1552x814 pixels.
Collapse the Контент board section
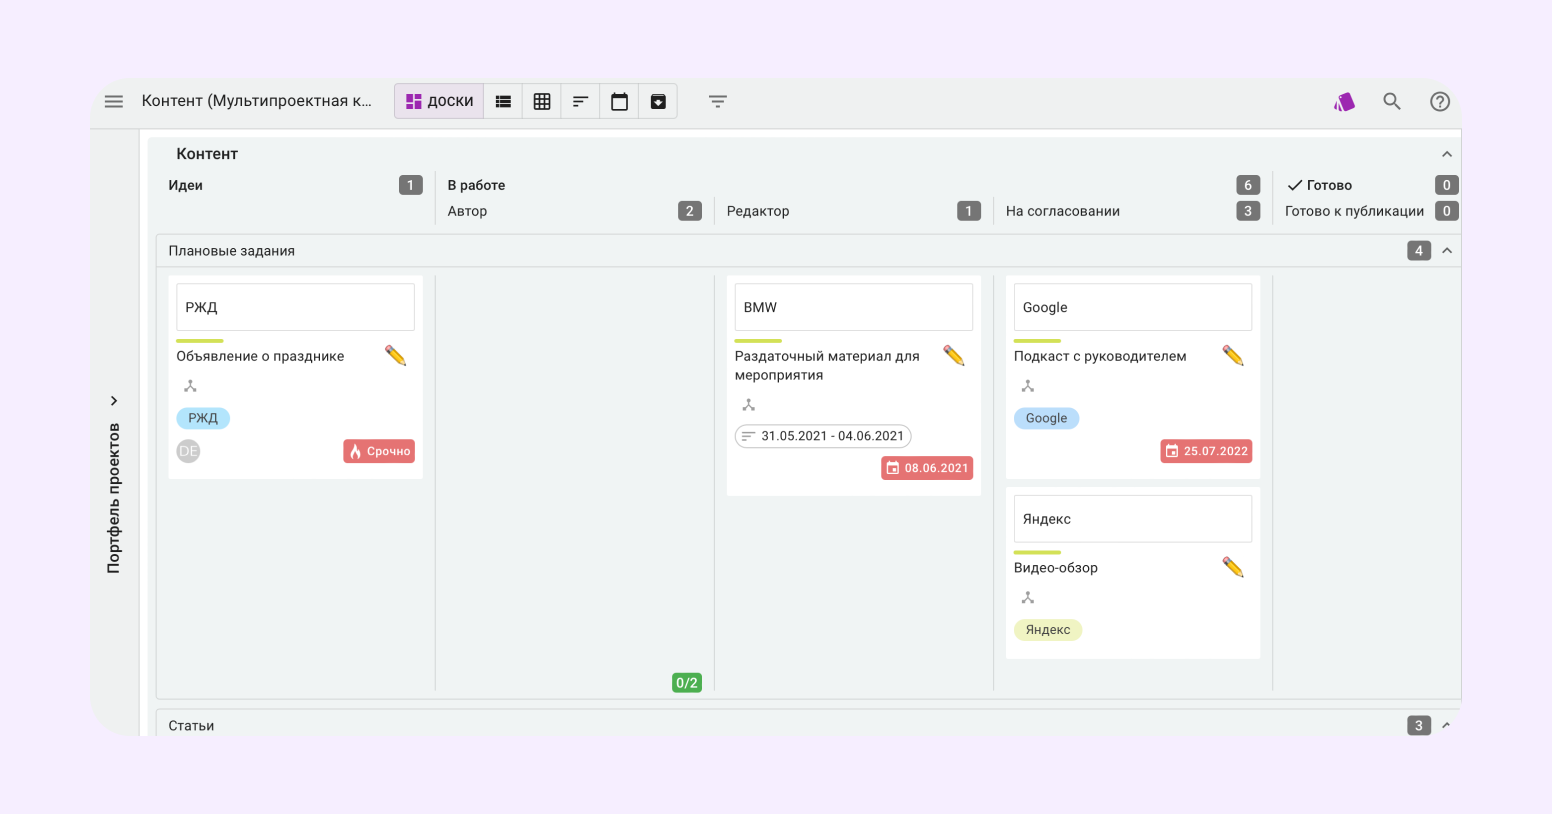1447,154
